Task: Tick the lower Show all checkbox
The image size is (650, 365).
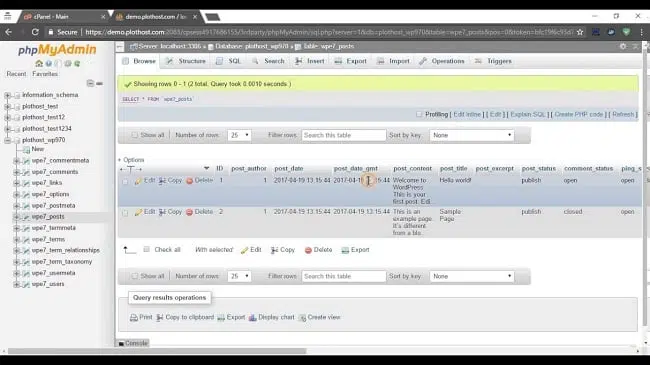Action: 135,276
